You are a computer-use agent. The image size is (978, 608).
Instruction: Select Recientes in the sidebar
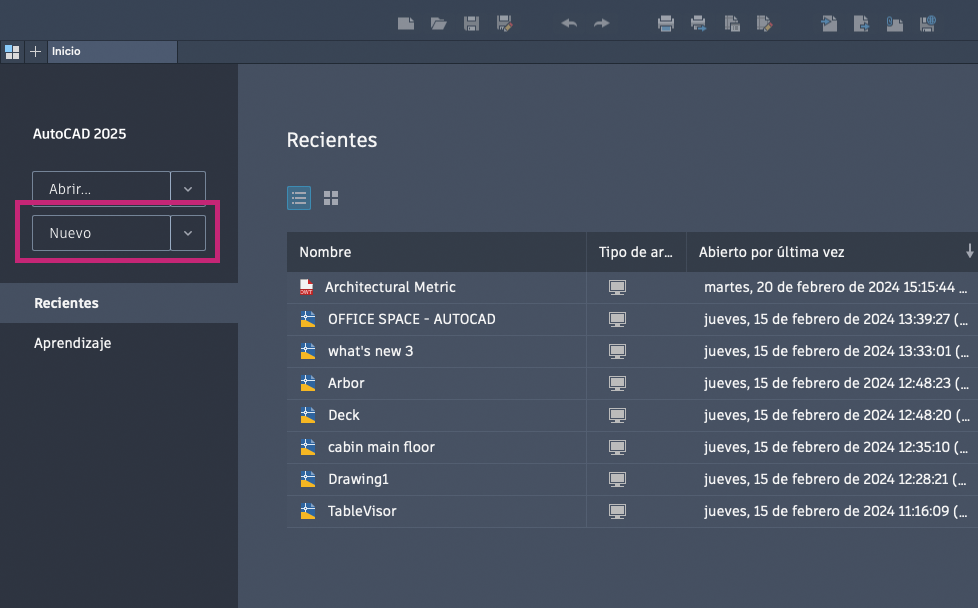pyautogui.click(x=119, y=303)
